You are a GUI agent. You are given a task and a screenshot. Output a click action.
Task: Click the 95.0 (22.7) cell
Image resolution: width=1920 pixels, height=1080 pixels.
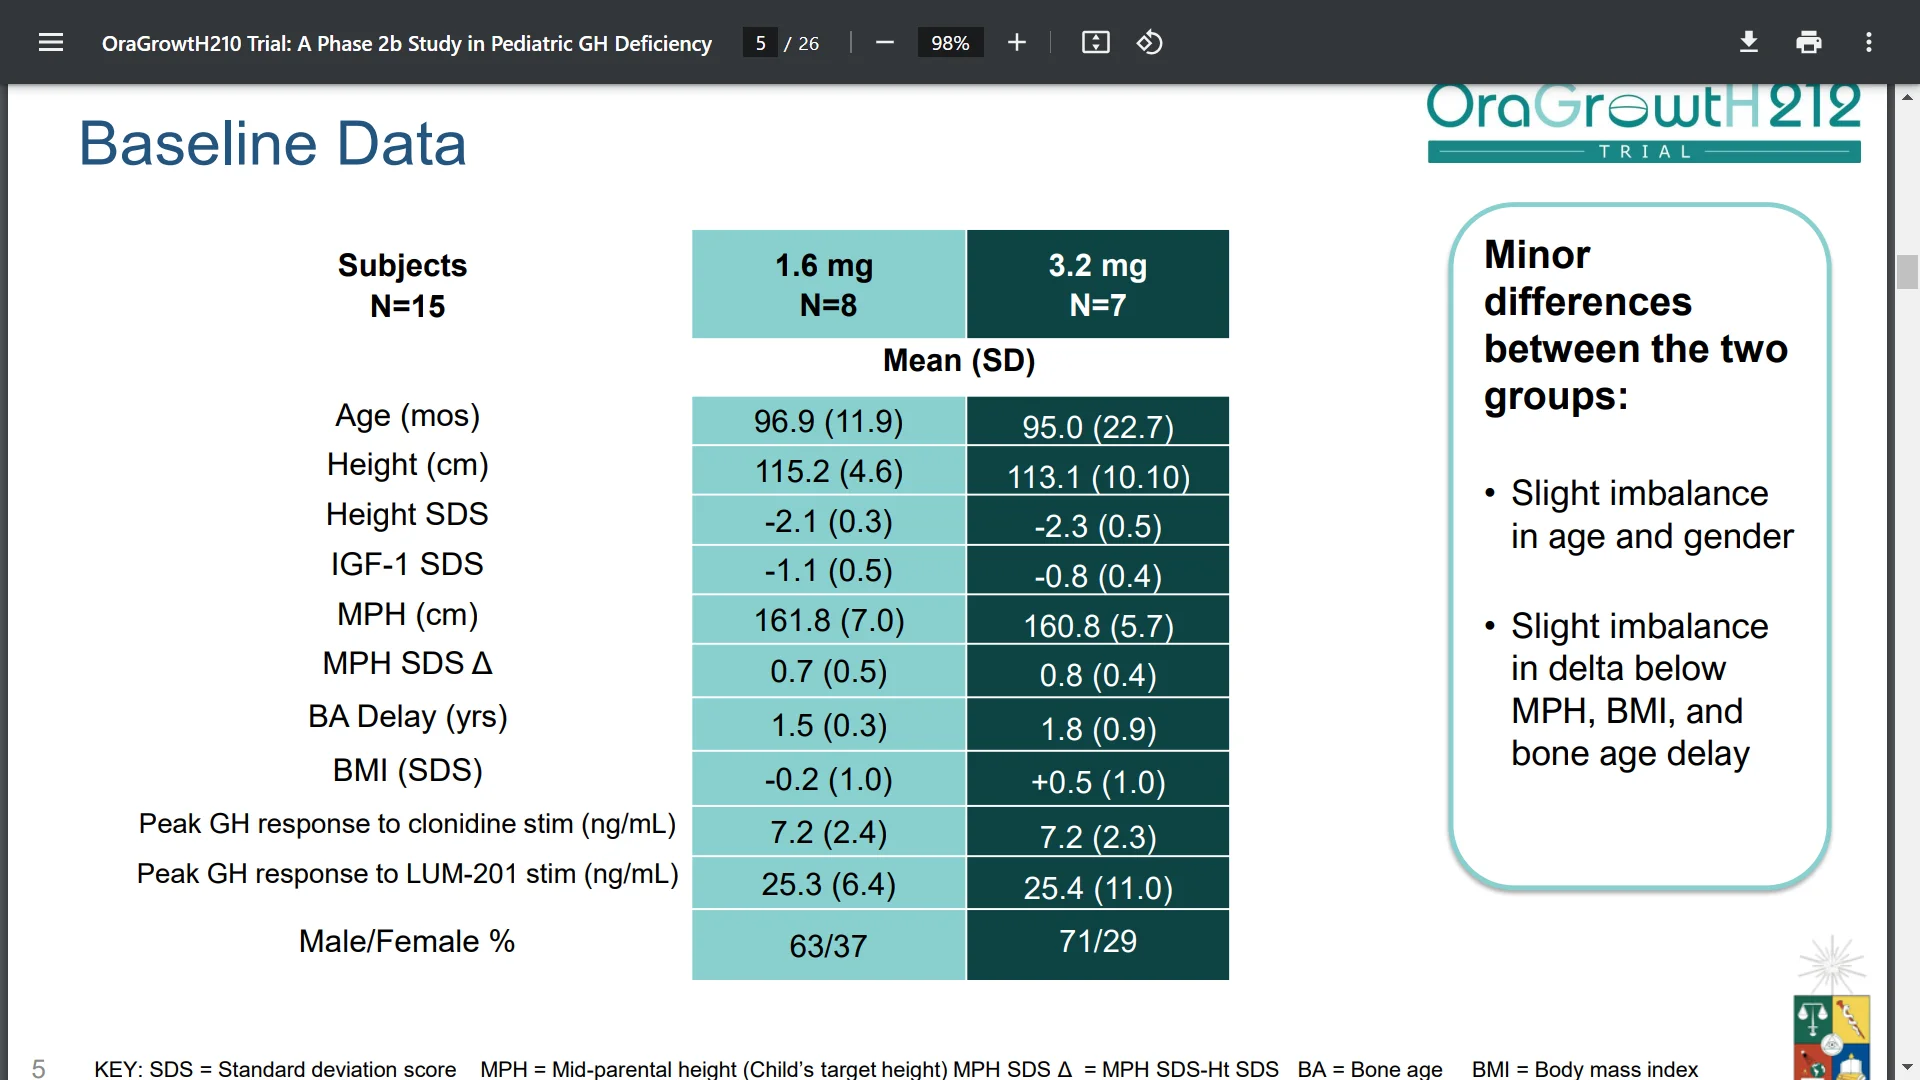tap(1098, 421)
